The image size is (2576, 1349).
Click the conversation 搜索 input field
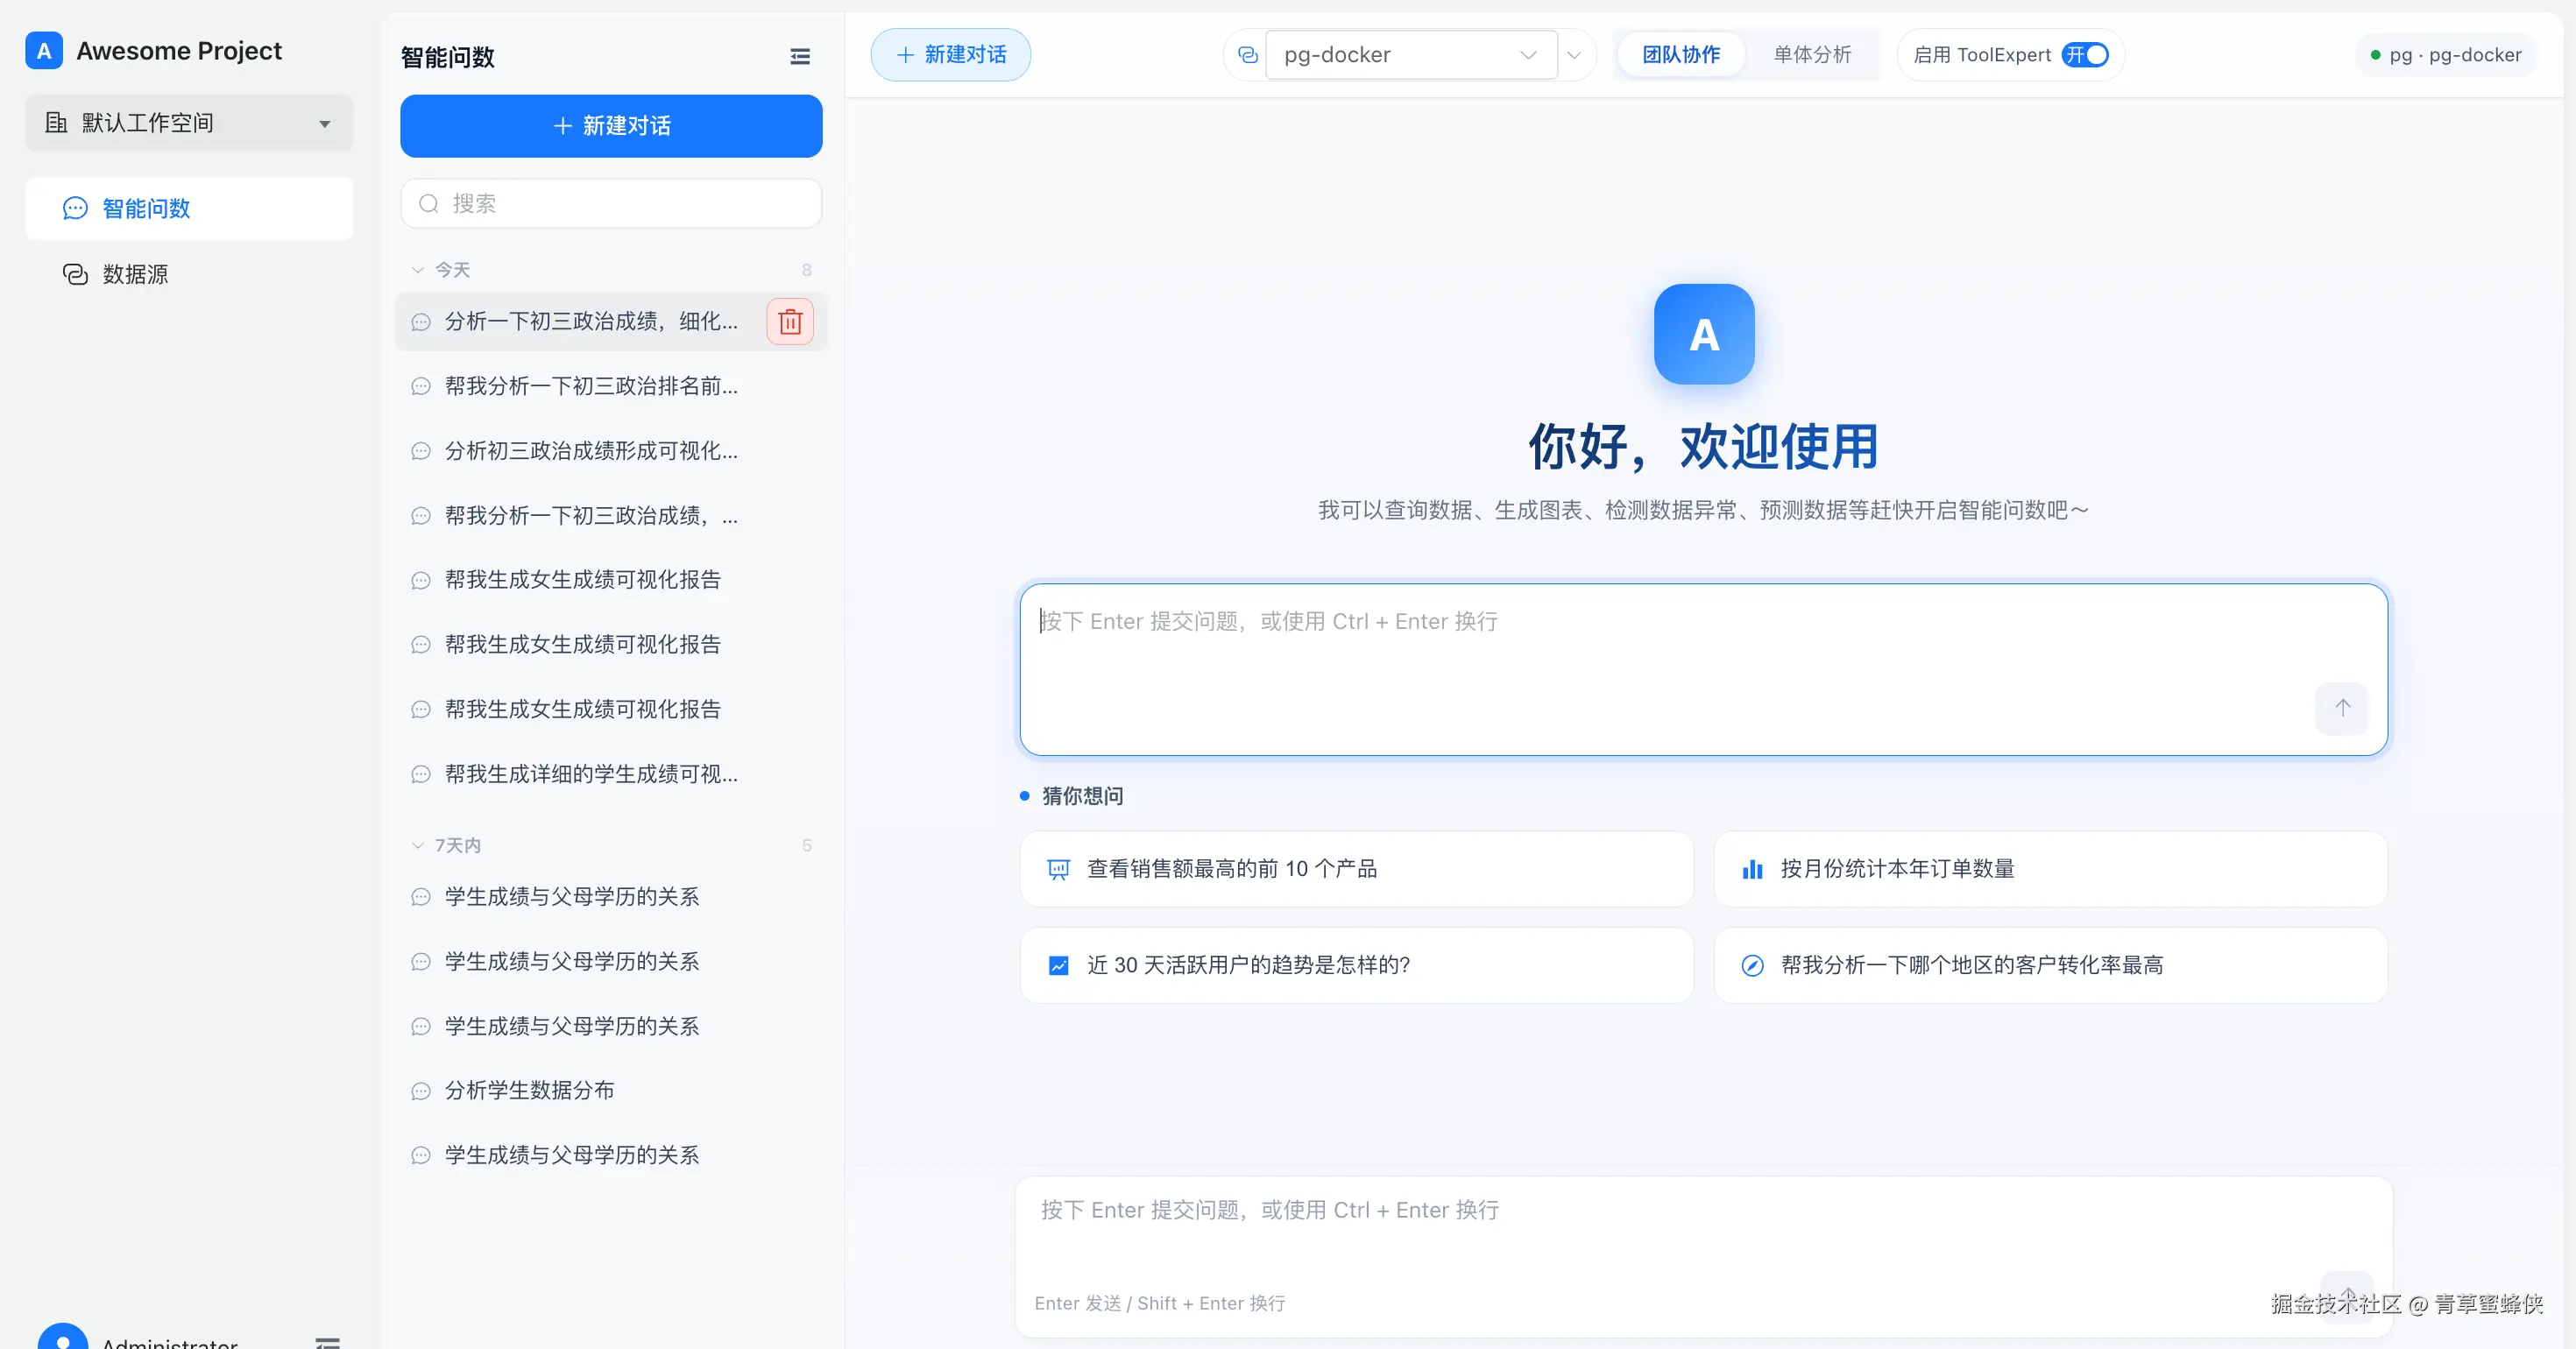pos(611,204)
